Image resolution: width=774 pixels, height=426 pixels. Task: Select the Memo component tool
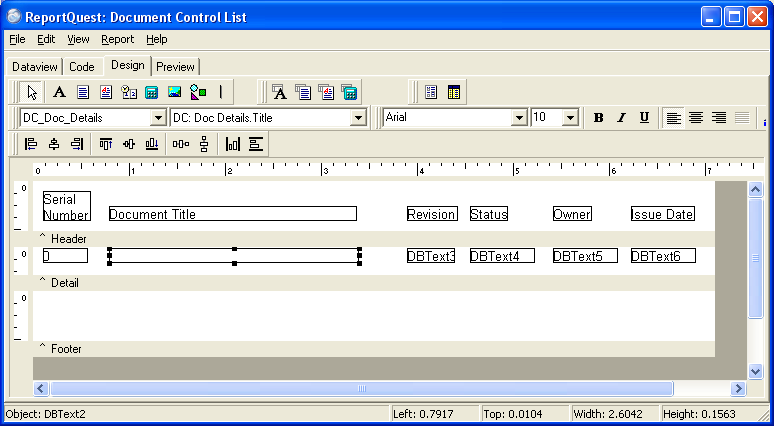click(83, 92)
